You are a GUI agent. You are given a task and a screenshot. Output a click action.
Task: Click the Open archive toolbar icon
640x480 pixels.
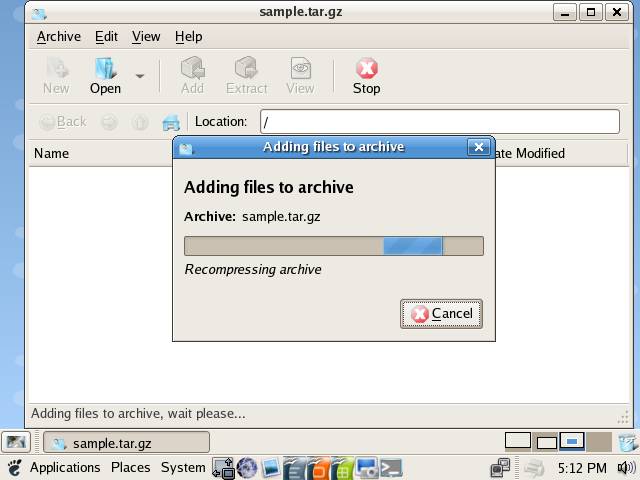(105, 75)
